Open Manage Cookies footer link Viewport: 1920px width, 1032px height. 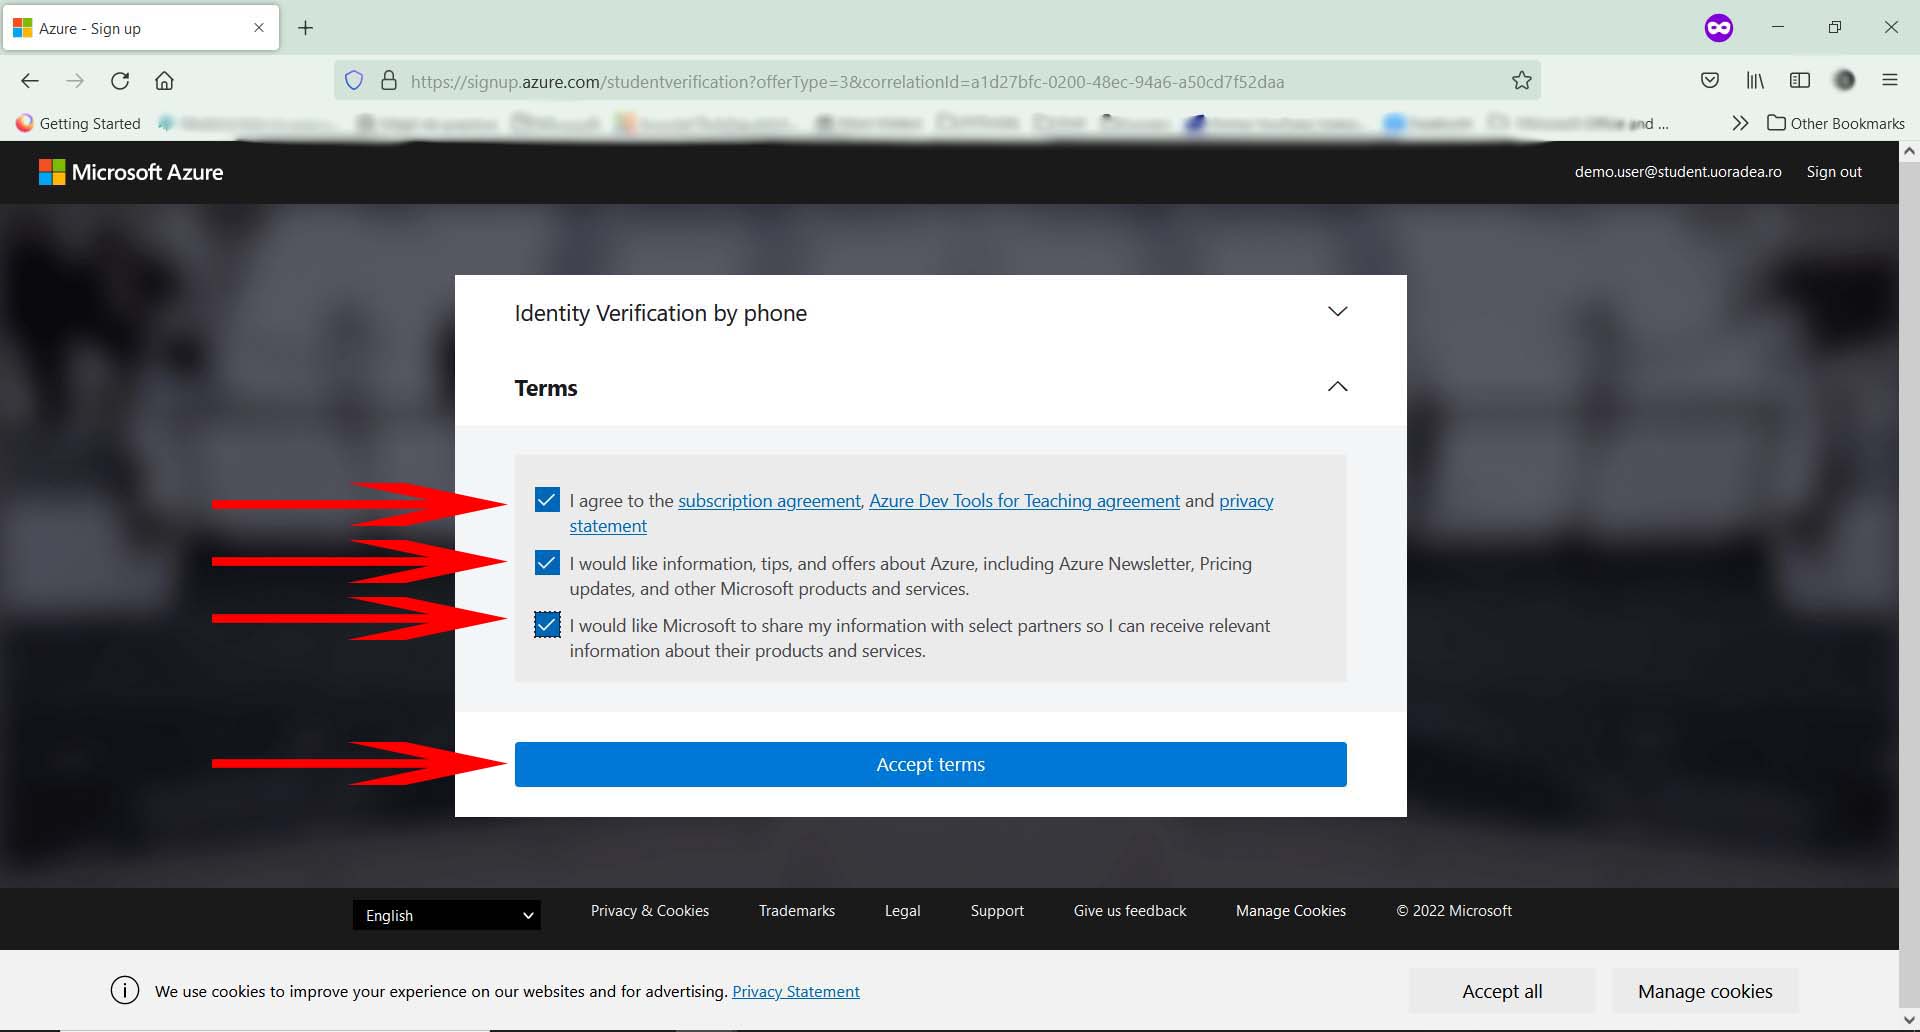point(1291,911)
